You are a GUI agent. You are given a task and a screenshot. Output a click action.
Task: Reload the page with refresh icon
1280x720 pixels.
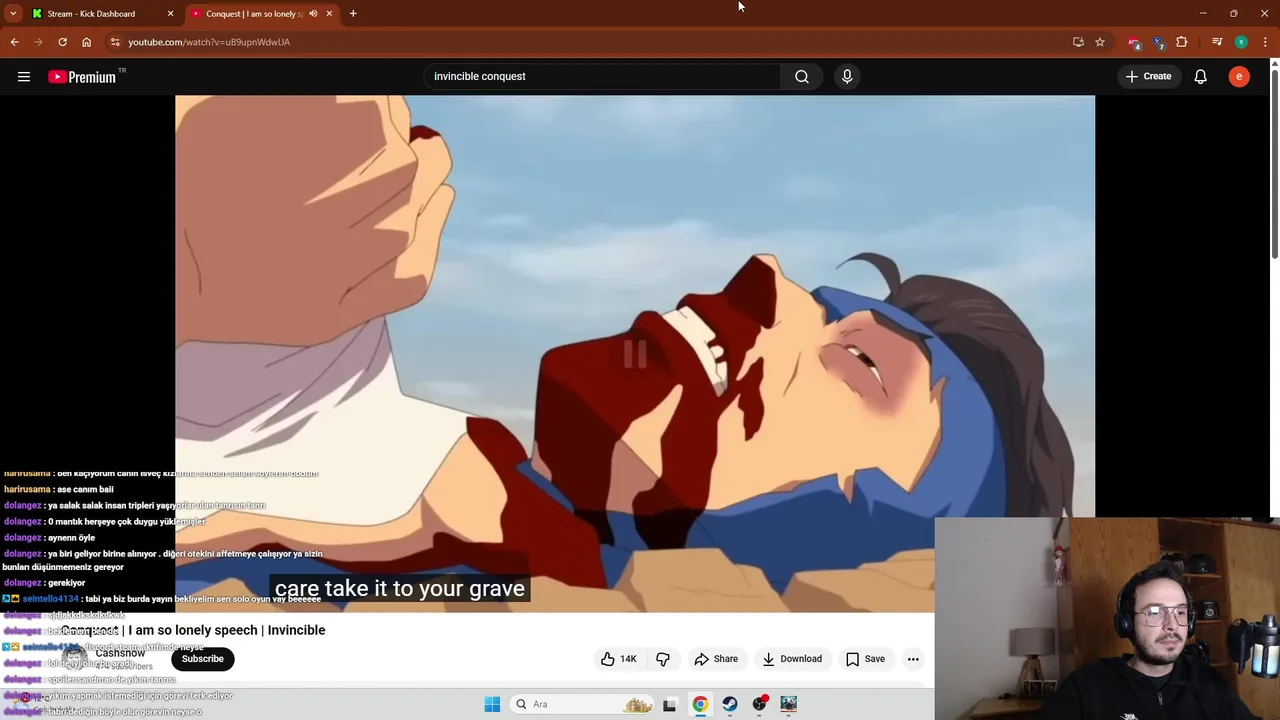point(62,42)
